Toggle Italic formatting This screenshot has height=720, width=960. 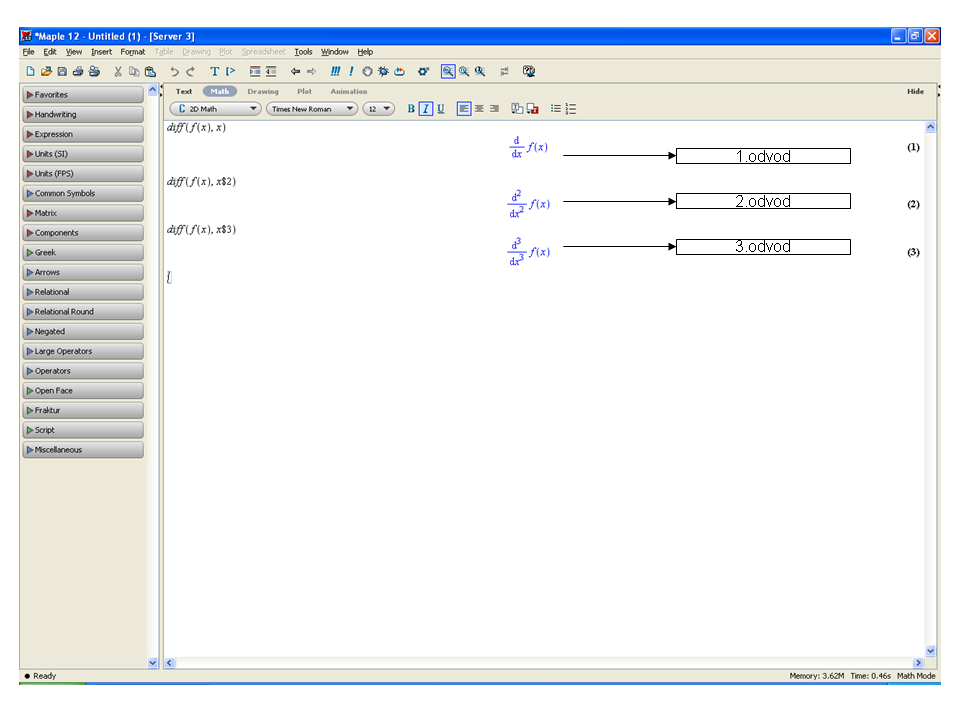click(x=426, y=109)
